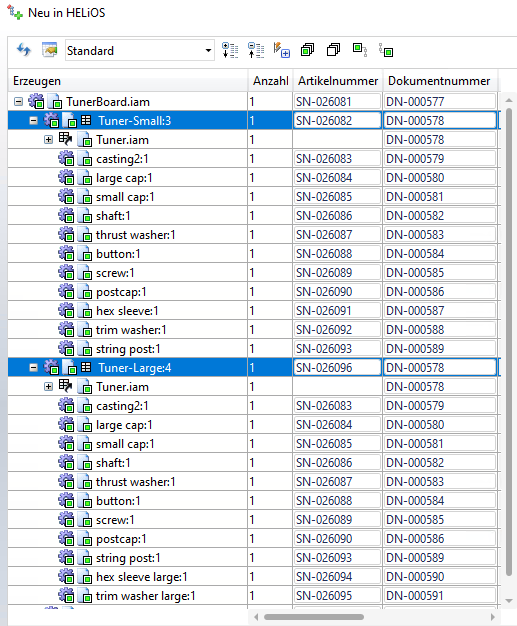
Task: Click the Artikelnummer column header
Action: click(x=338, y=81)
